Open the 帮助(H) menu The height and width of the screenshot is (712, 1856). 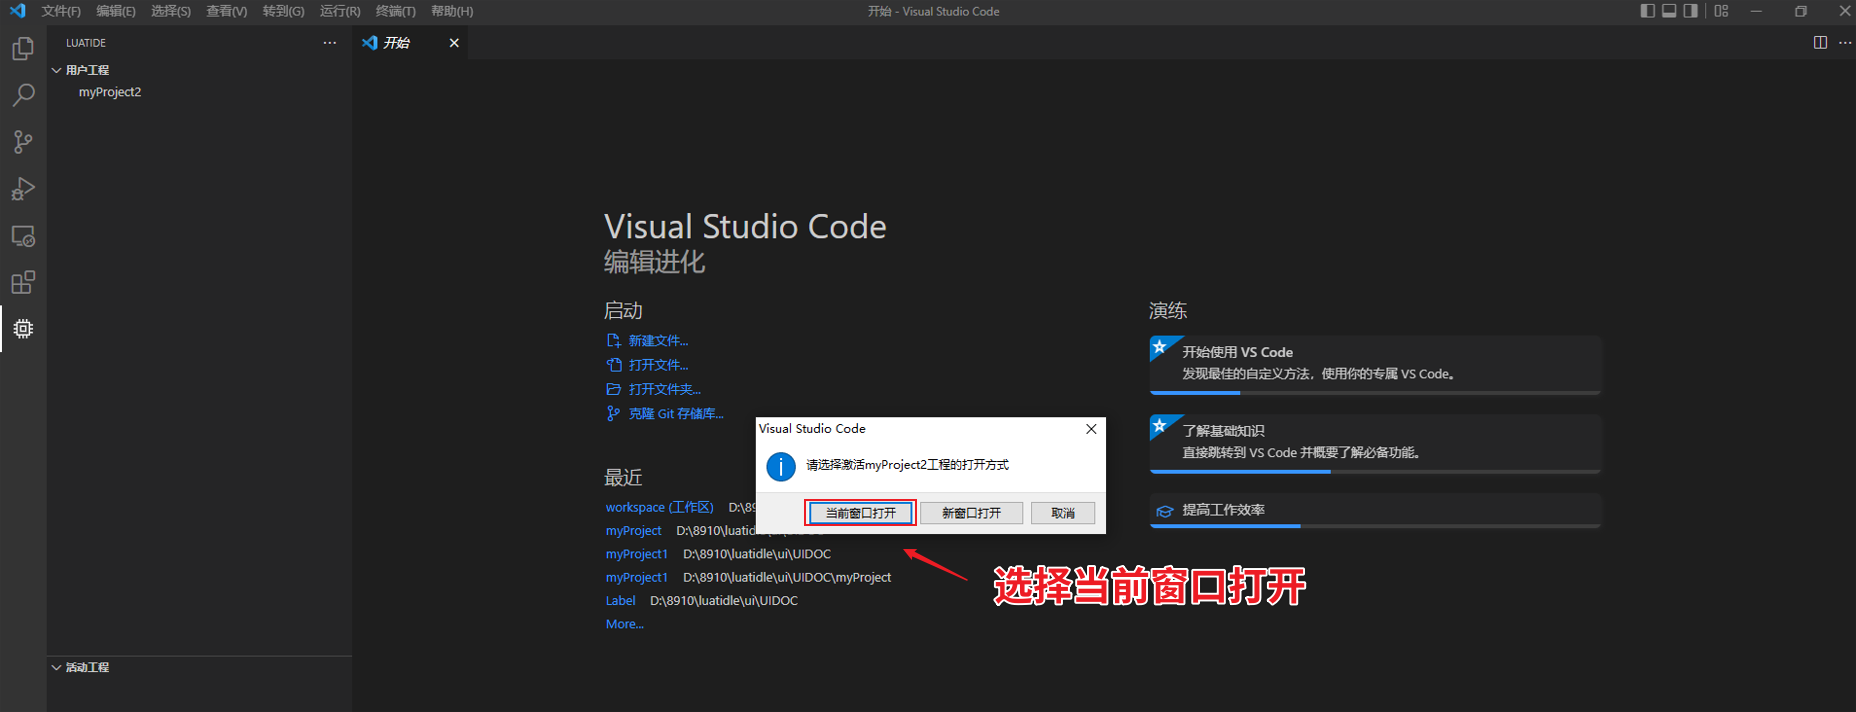click(x=452, y=11)
